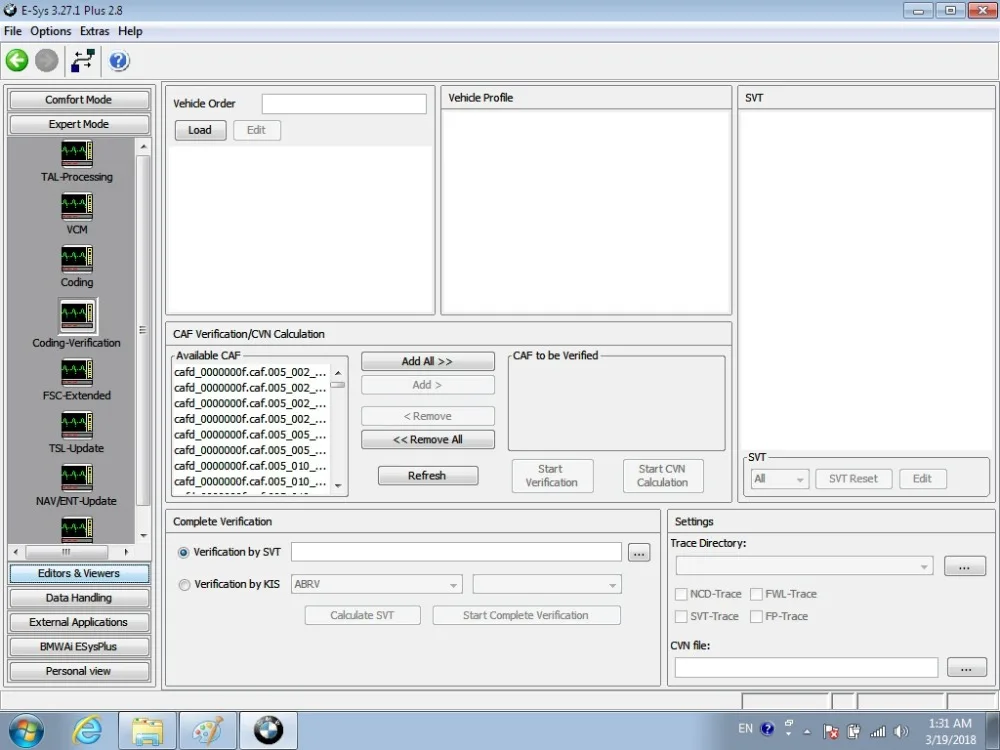Click the network signal tray icon
The height and width of the screenshot is (750, 1000).
pos(878,732)
